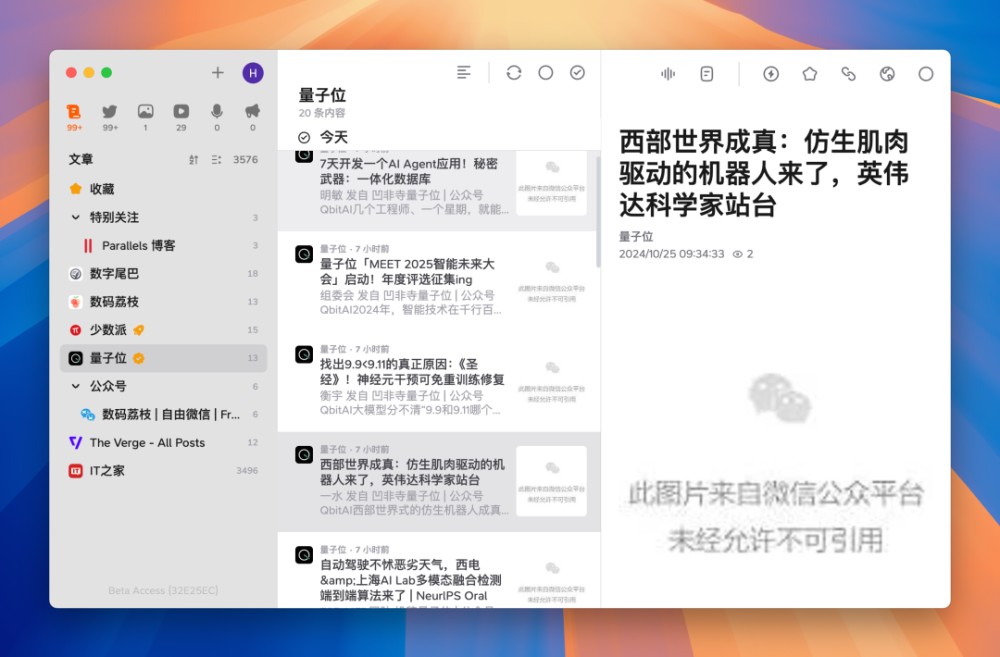Select the IT之家 feed
This screenshot has width=1000, height=657.
pos(163,471)
